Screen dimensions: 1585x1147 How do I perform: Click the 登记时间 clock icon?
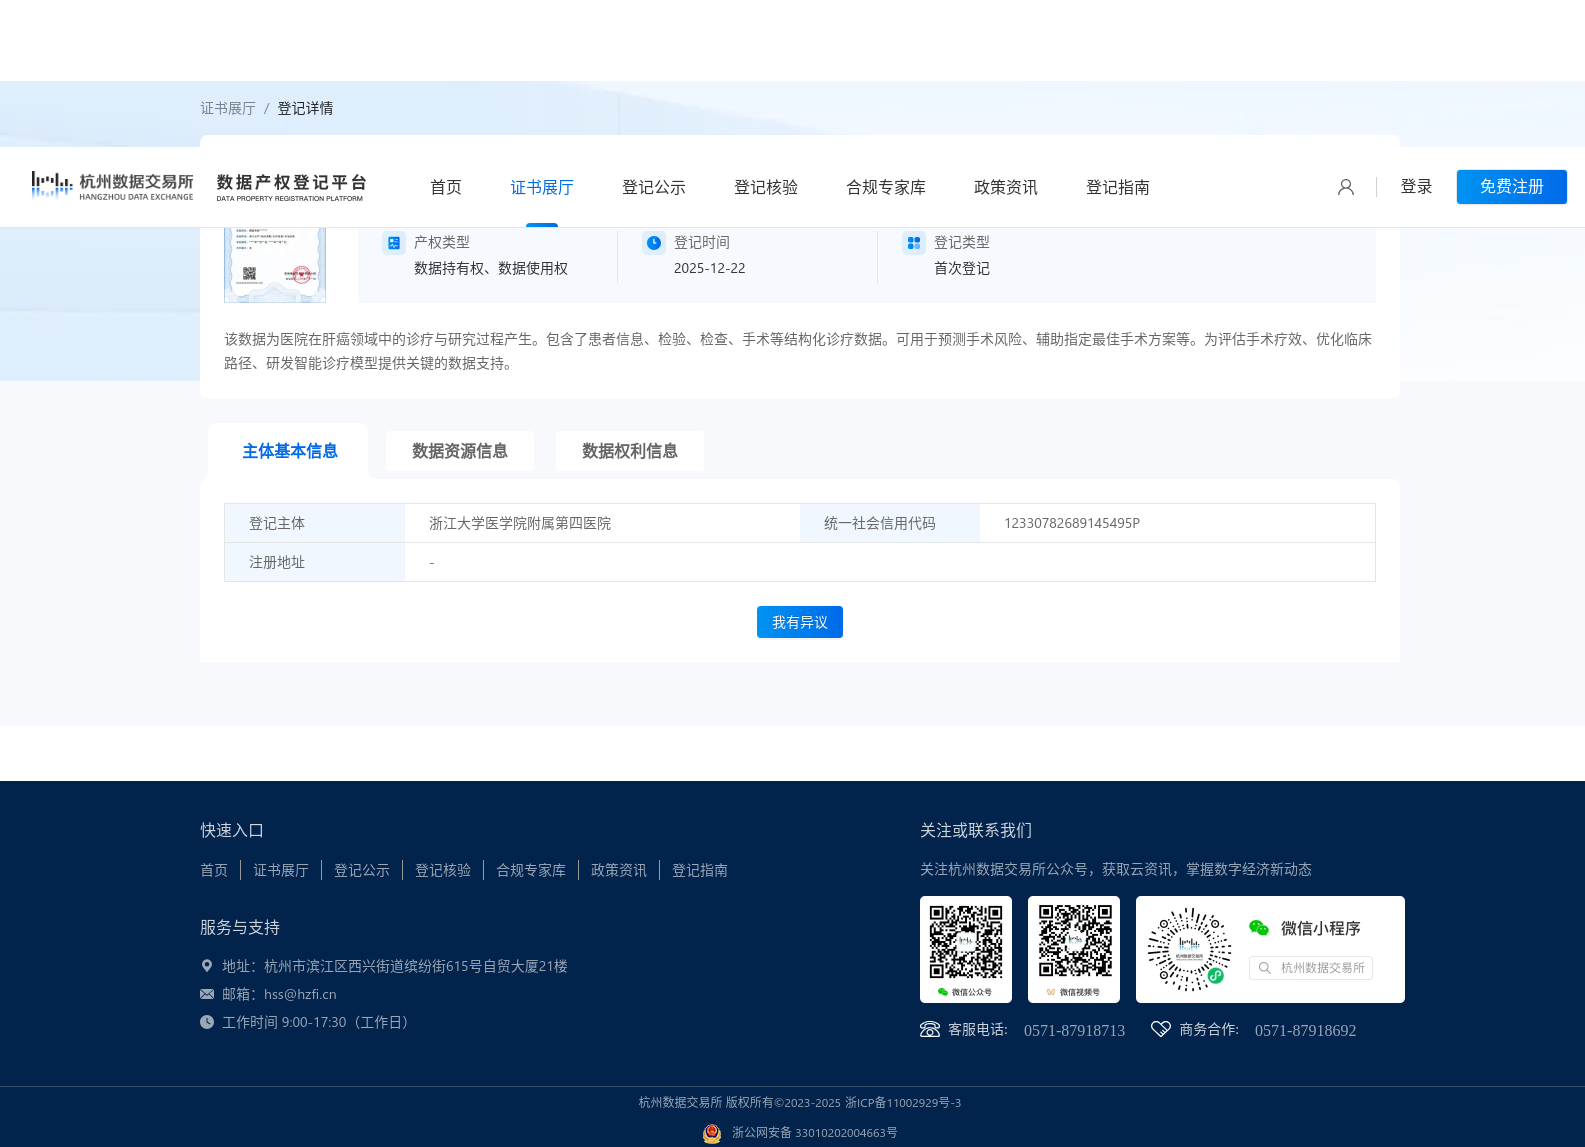(654, 243)
